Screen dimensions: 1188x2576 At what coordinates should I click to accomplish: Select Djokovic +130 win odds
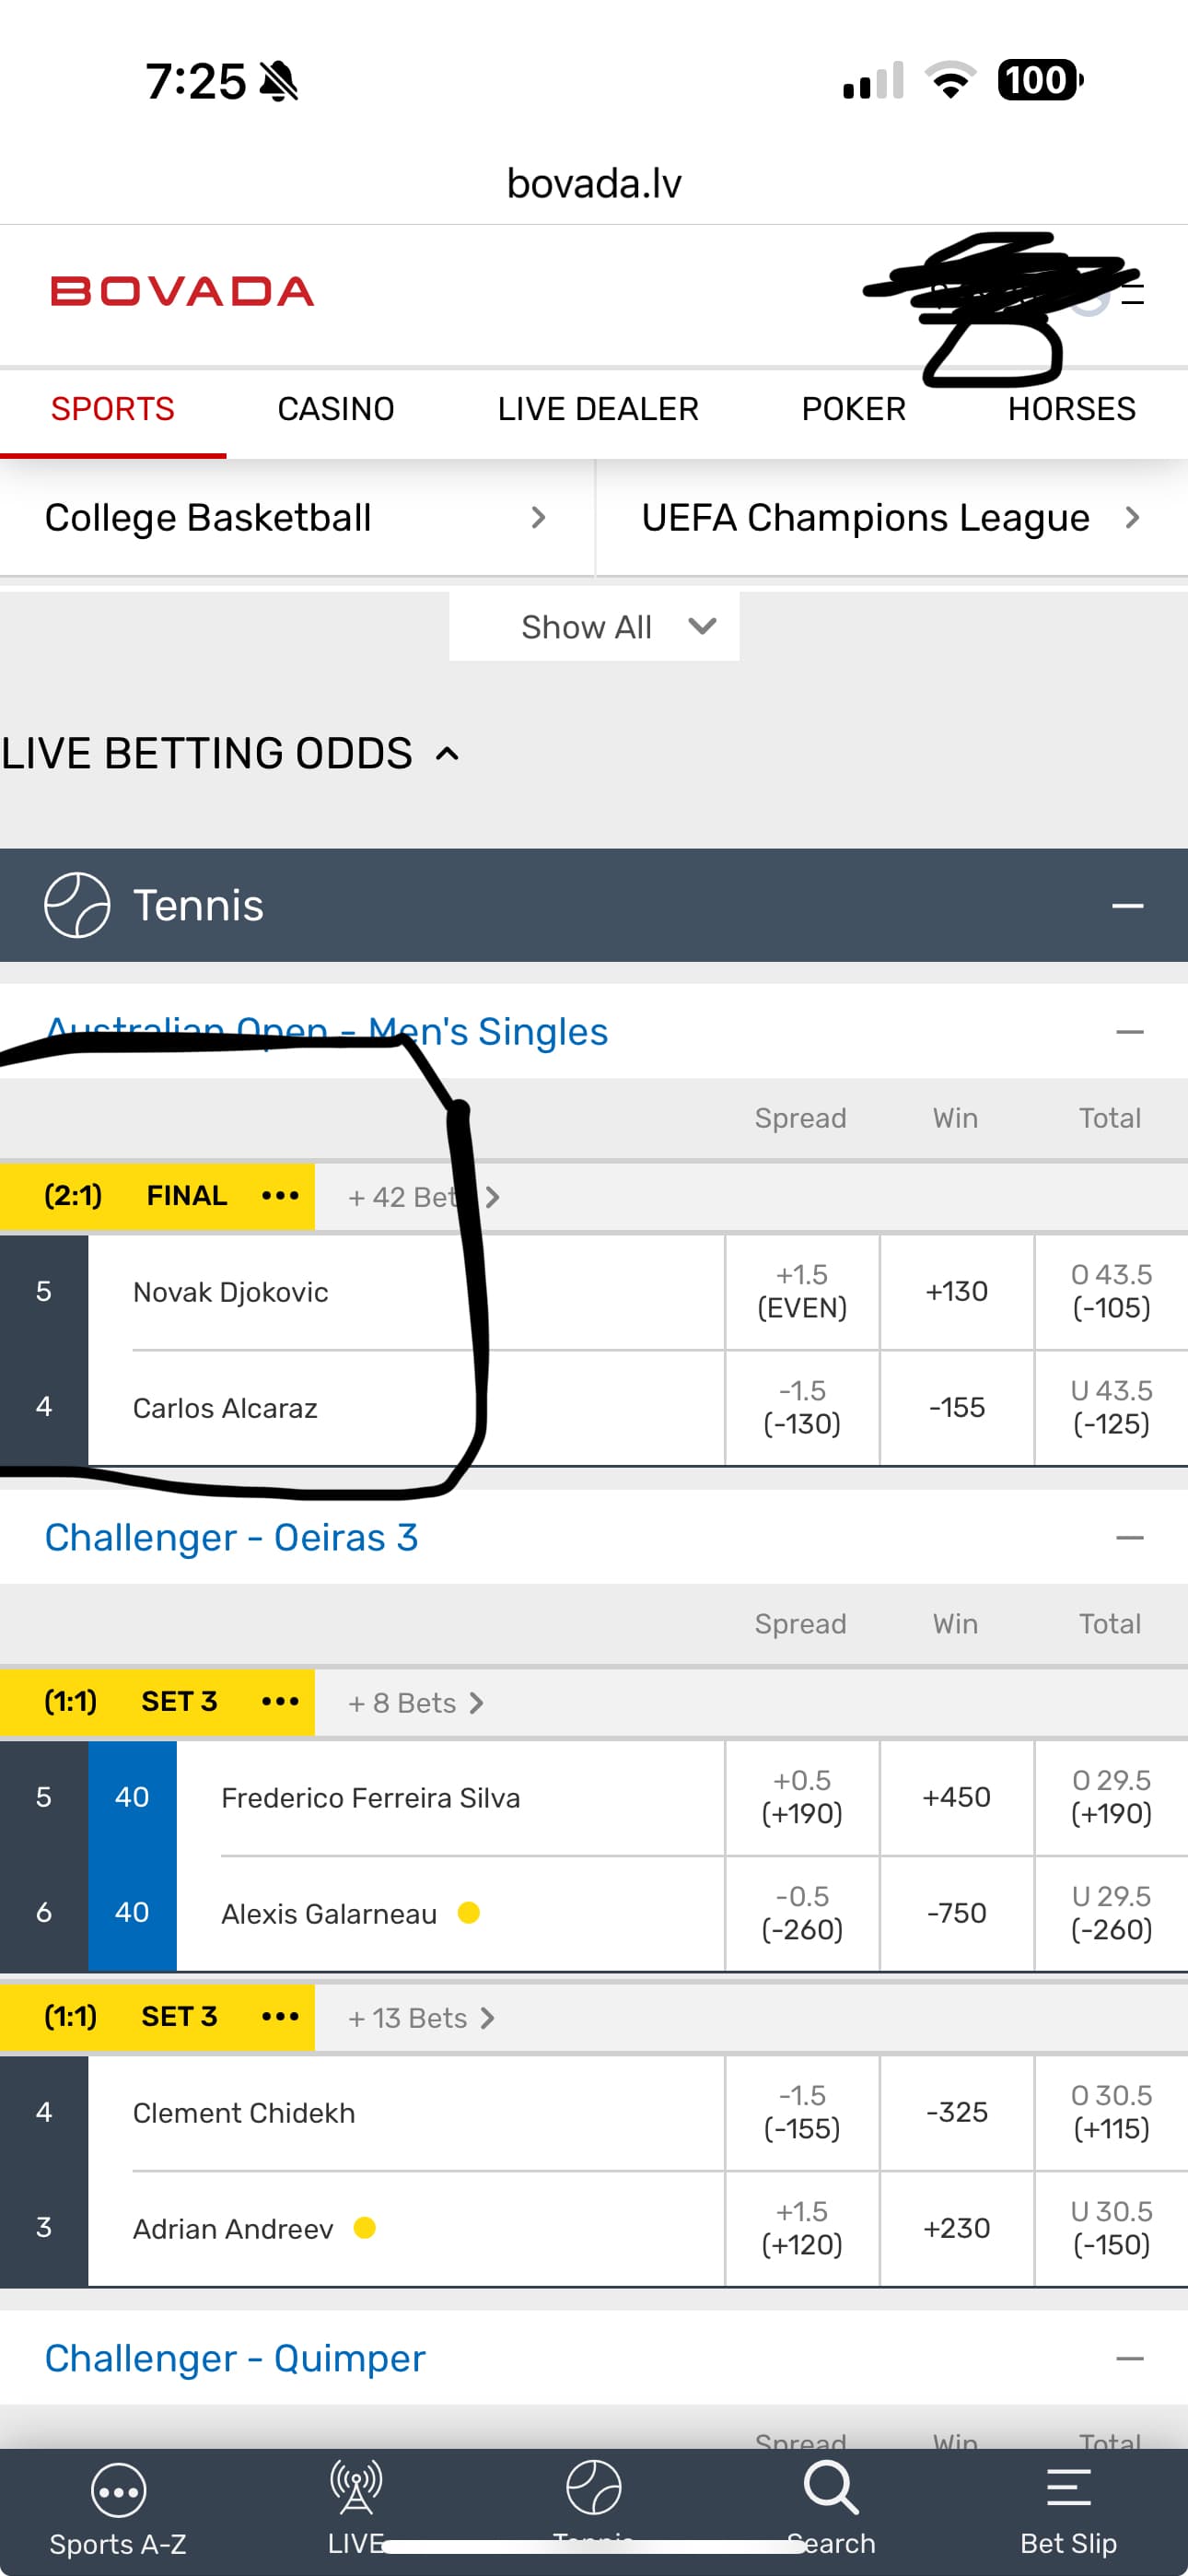point(956,1292)
